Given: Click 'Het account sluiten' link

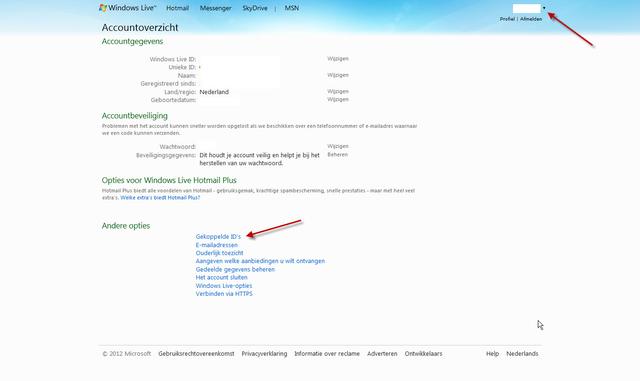Looking at the screenshot, I should coord(222,277).
